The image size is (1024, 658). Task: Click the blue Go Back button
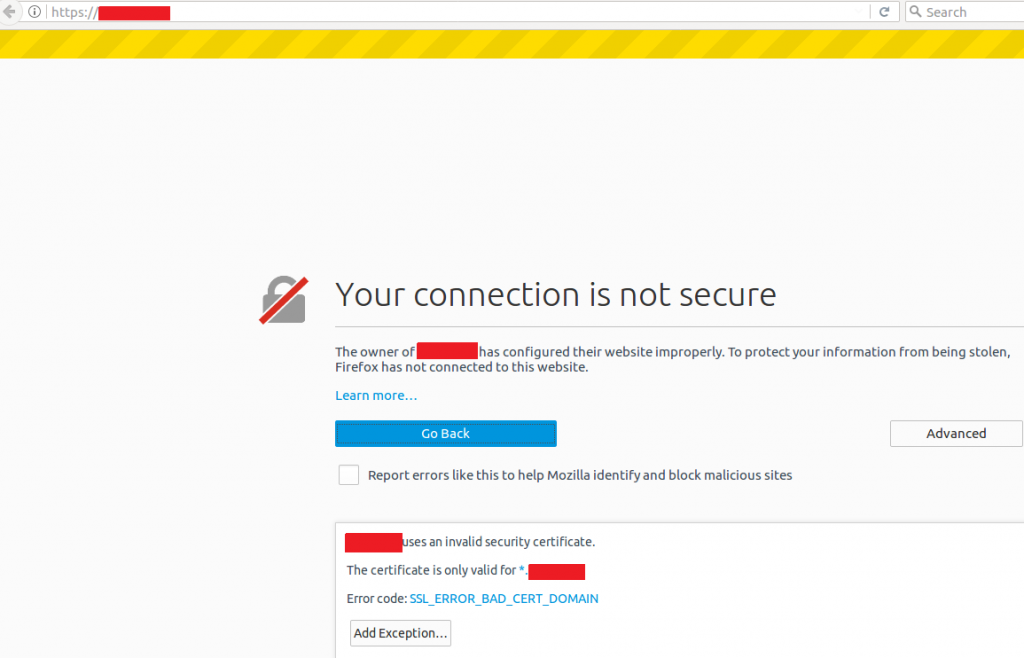coord(445,433)
